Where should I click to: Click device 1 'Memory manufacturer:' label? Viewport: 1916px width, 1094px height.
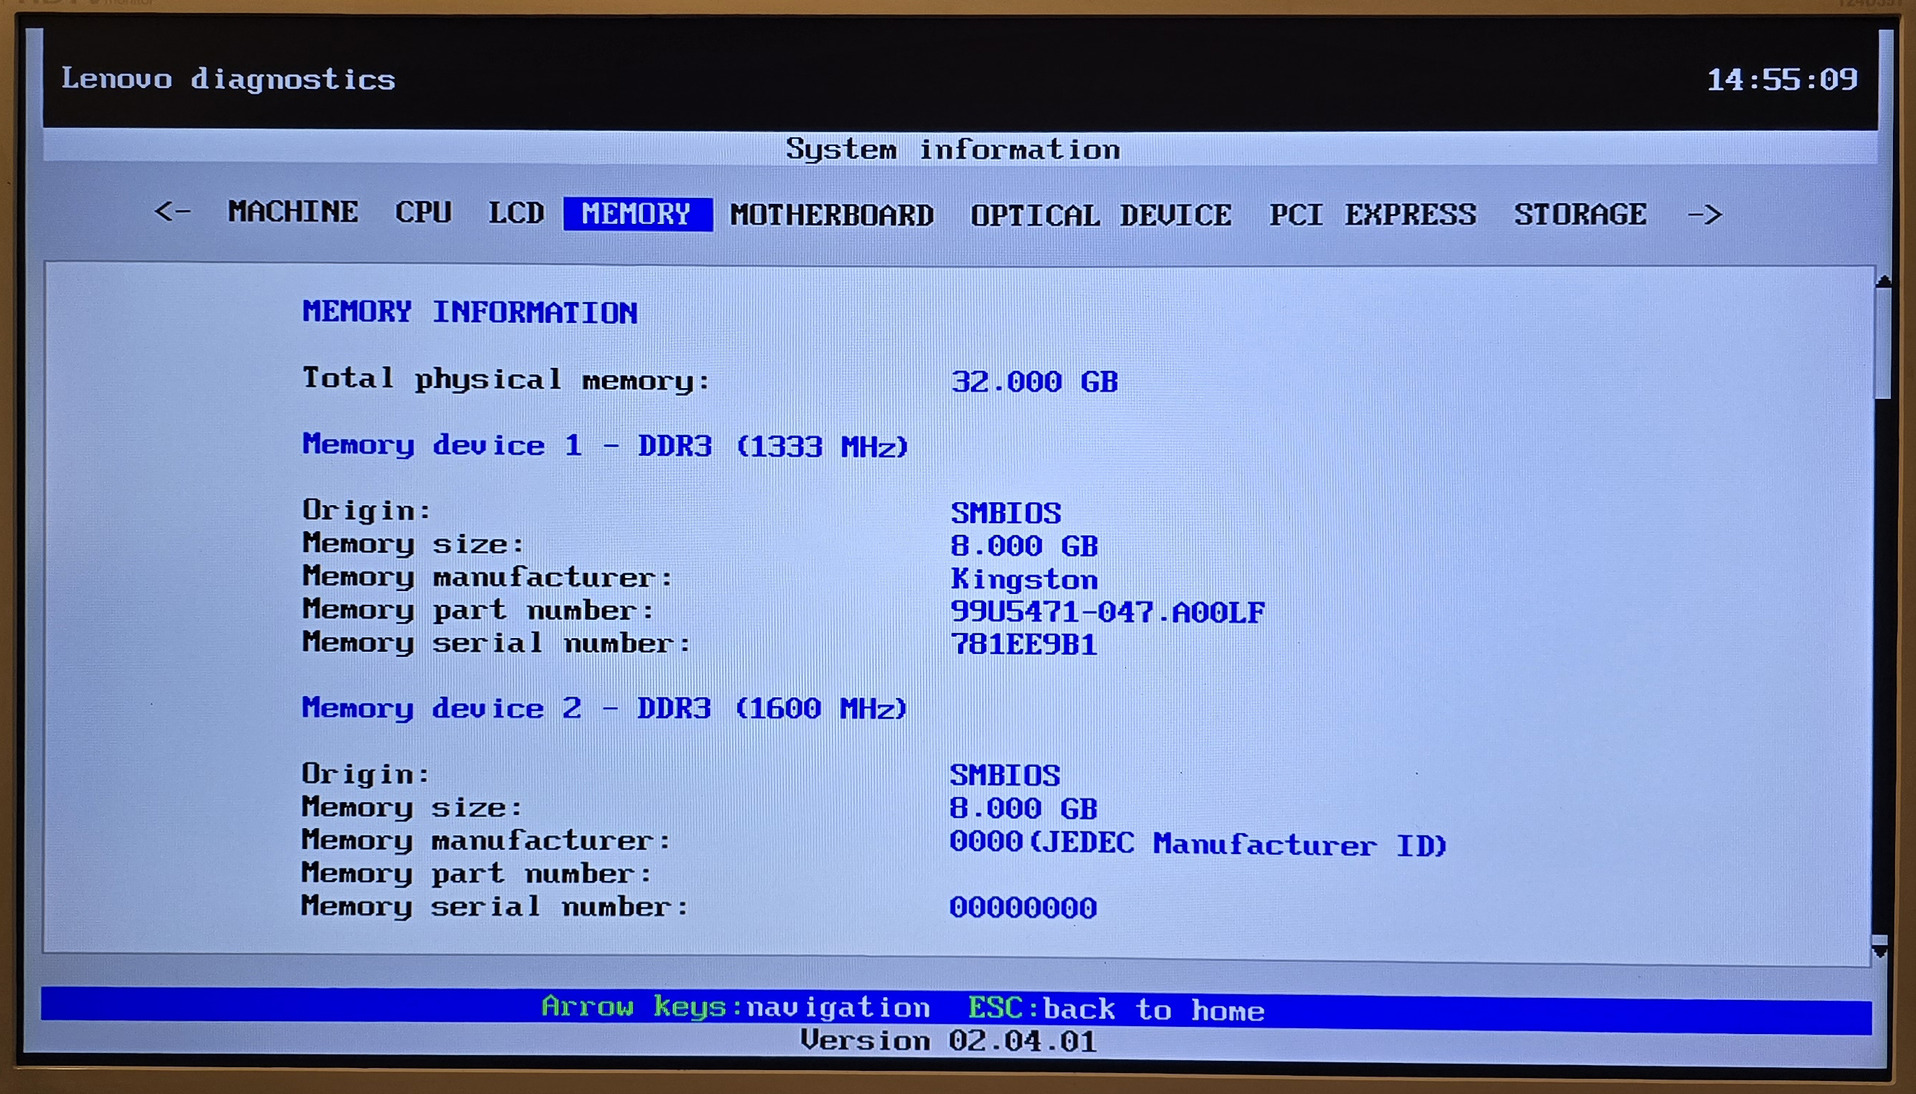click(x=487, y=577)
